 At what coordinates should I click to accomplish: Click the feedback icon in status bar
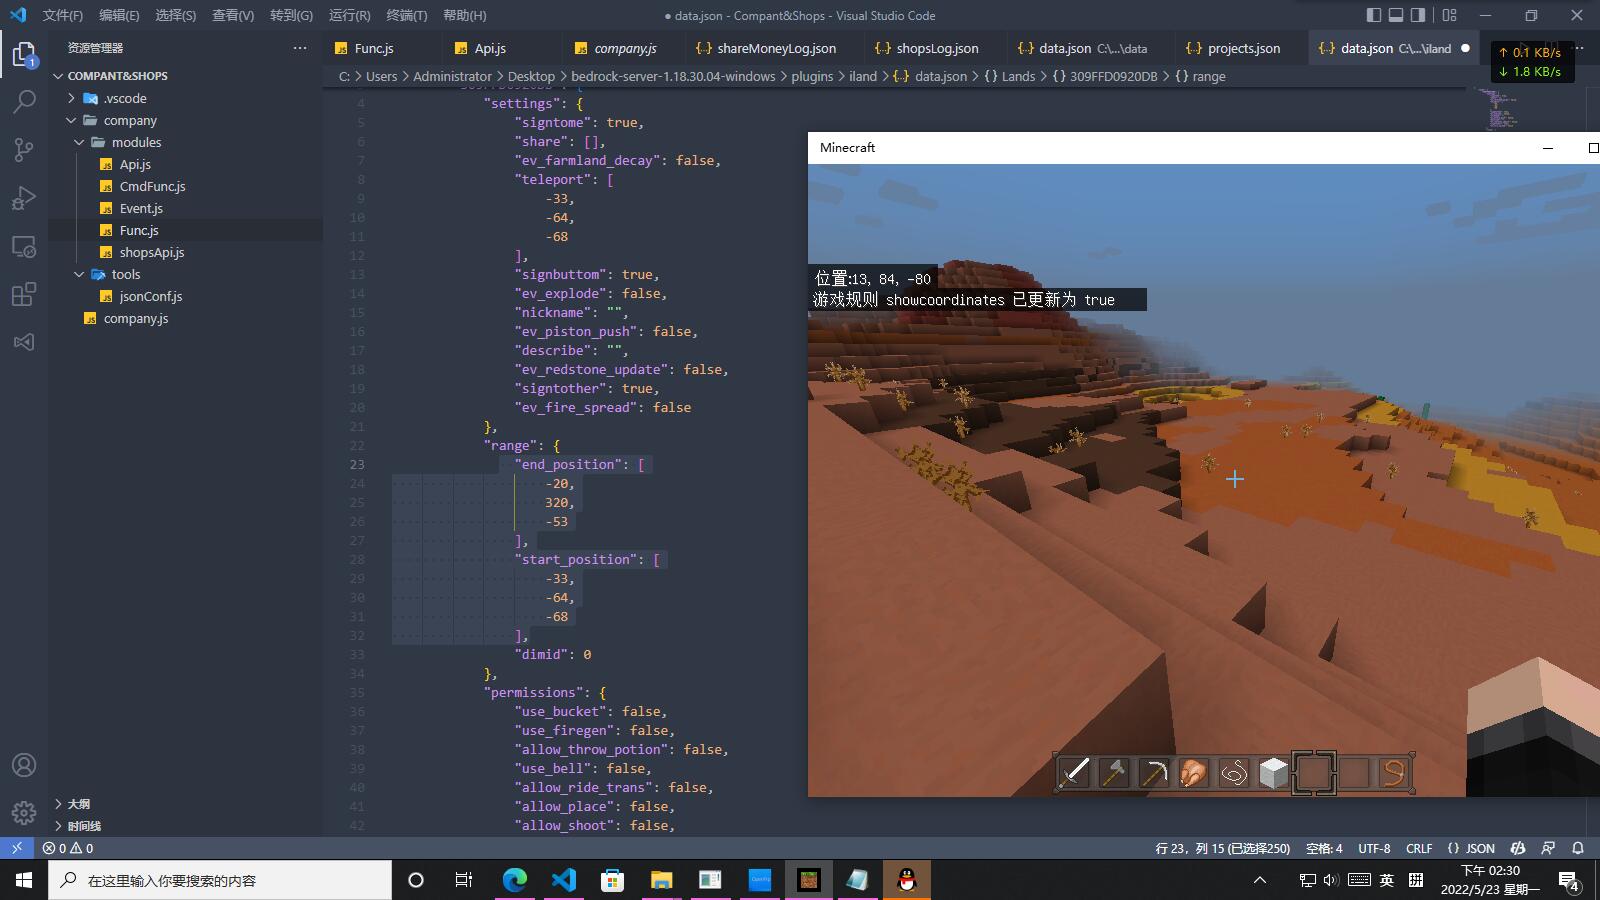pos(1548,848)
